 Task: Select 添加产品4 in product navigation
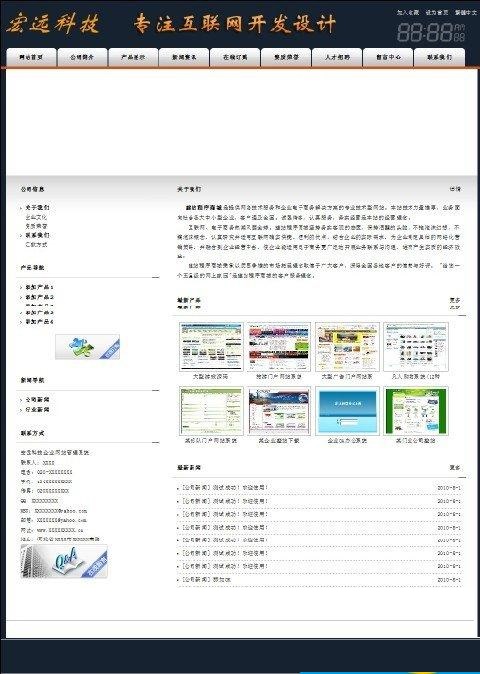pos(39,322)
